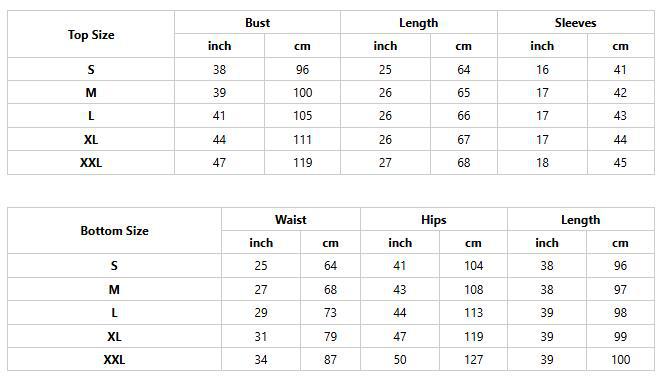Select the hips 50 inch cell
This screenshot has height=388, width=668.
pos(400,359)
